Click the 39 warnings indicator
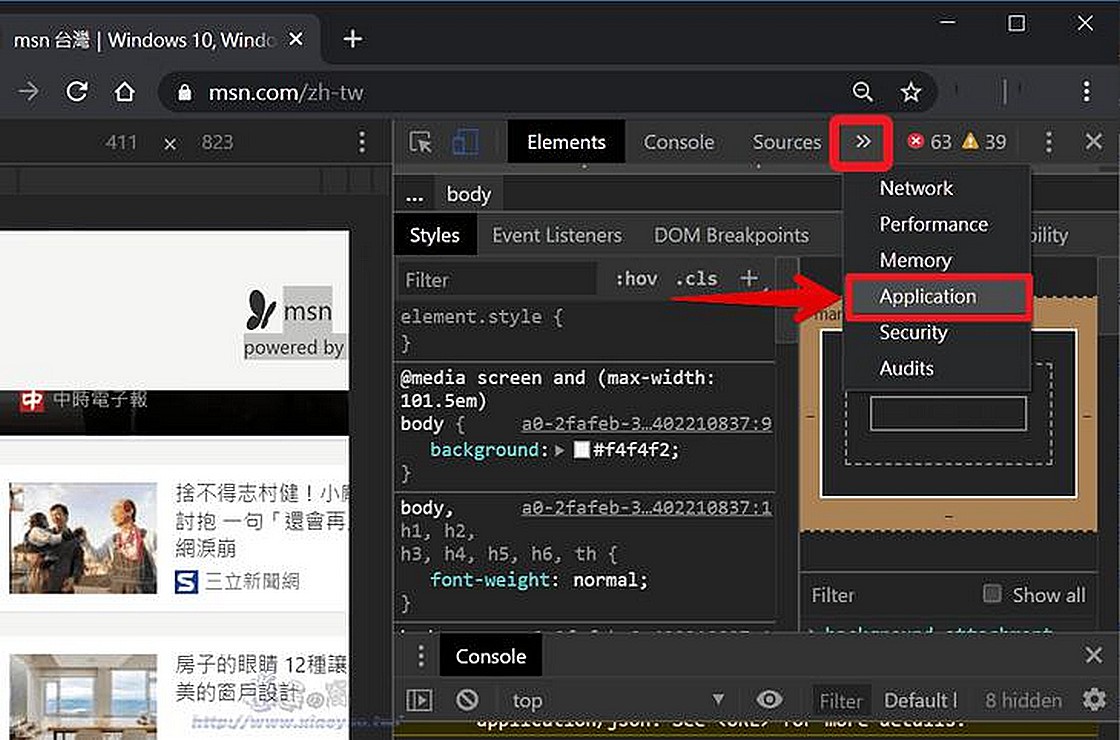 (984, 142)
